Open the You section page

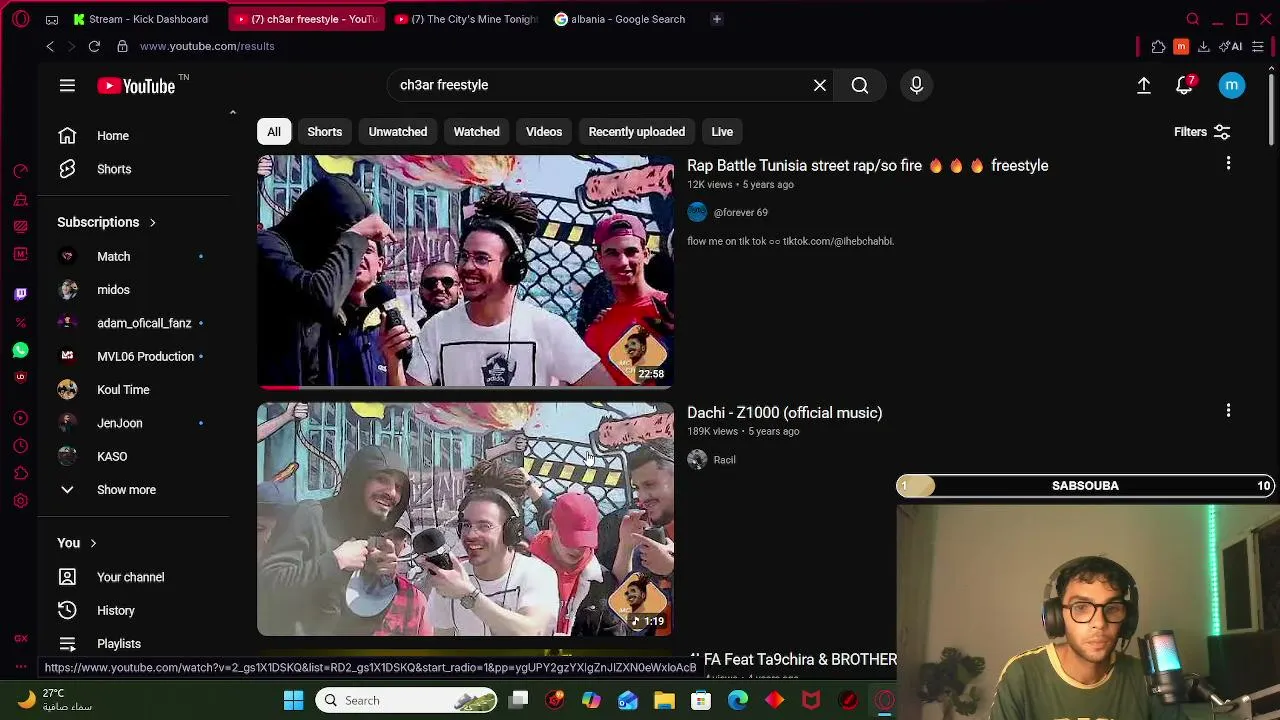[77, 543]
